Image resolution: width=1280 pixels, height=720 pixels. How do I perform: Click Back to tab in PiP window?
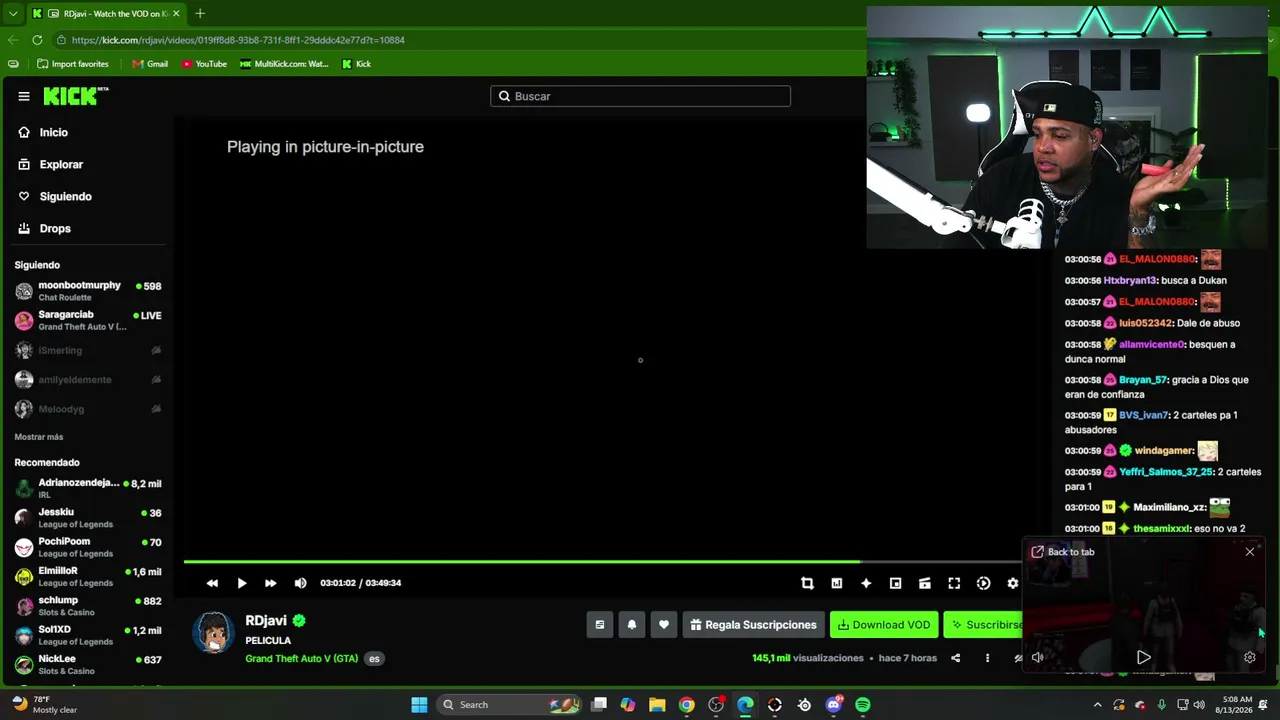(1063, 552)
